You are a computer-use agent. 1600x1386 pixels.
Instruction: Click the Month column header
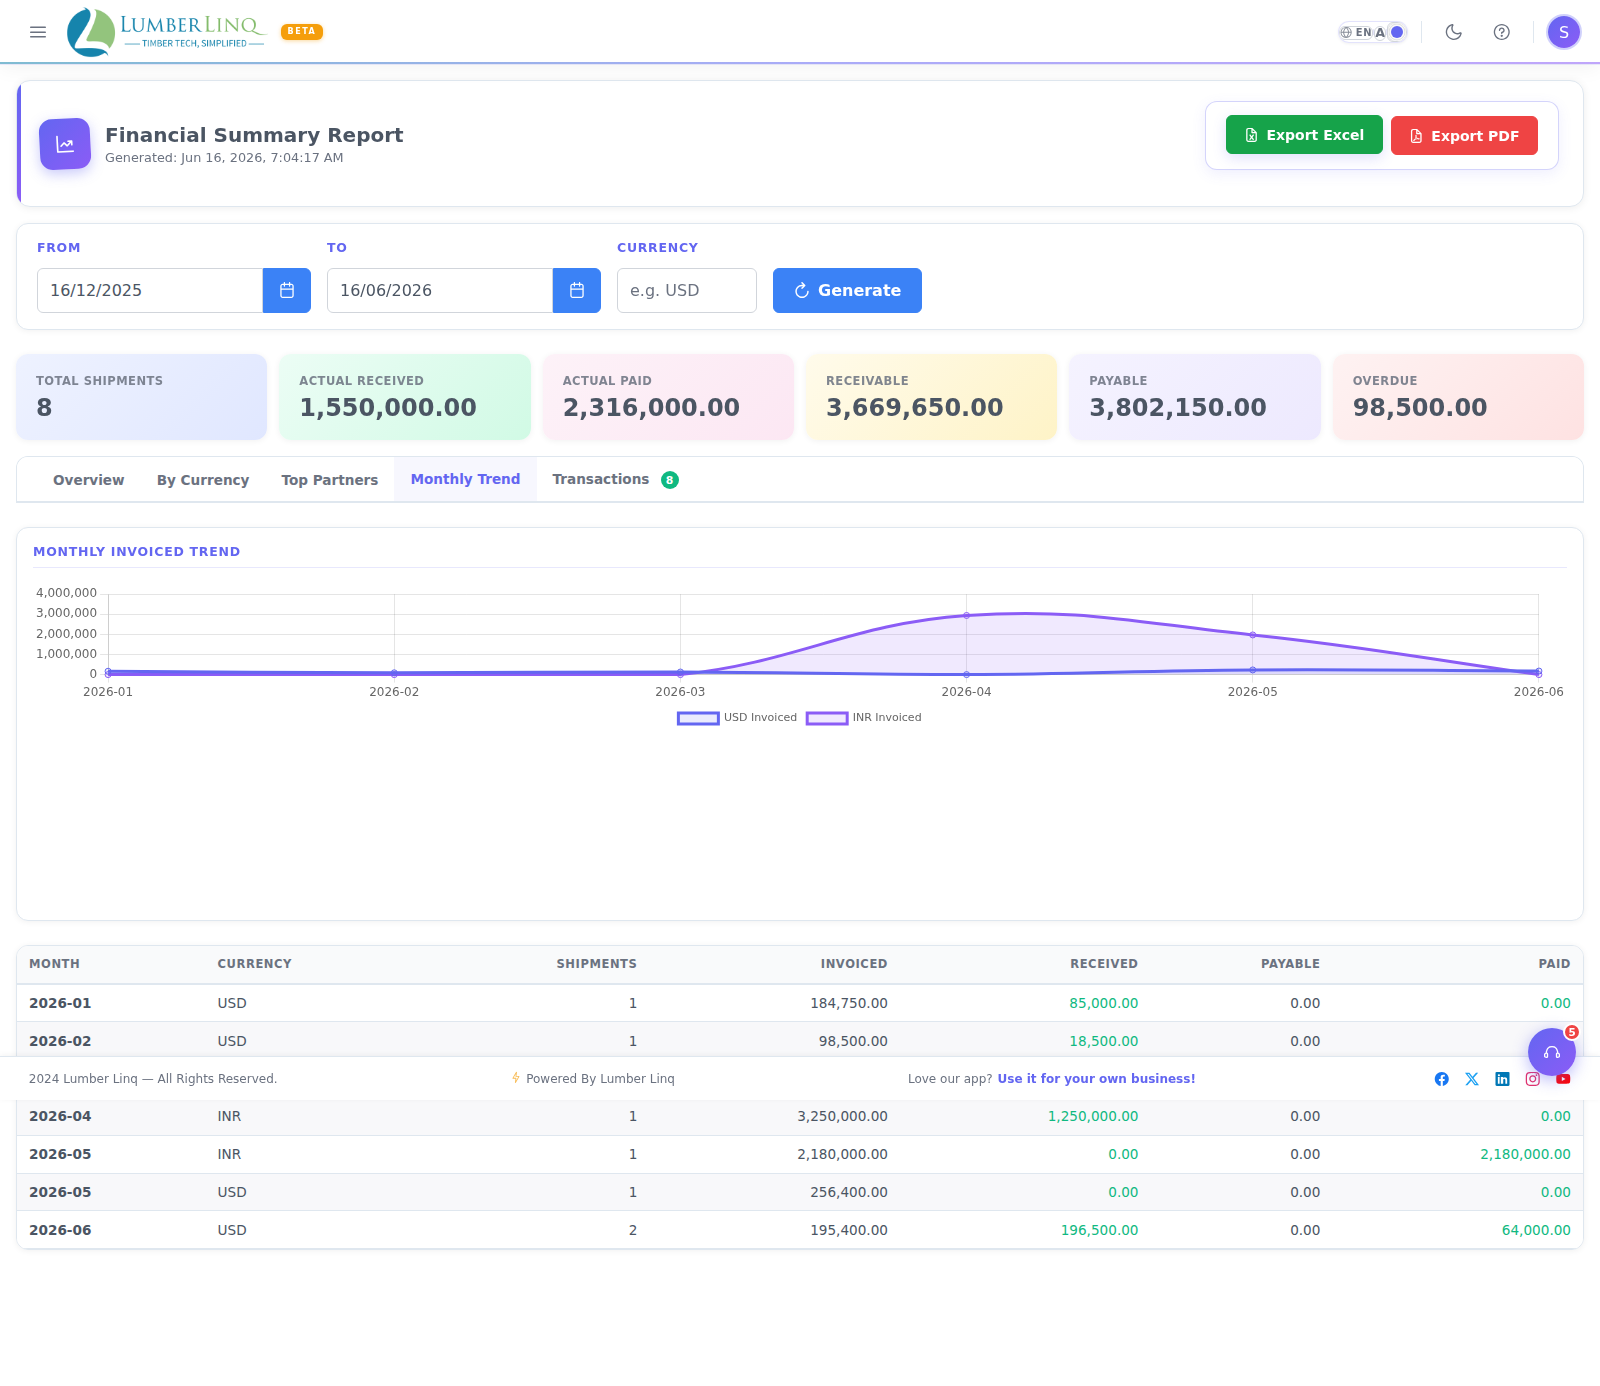pos(54,964)
